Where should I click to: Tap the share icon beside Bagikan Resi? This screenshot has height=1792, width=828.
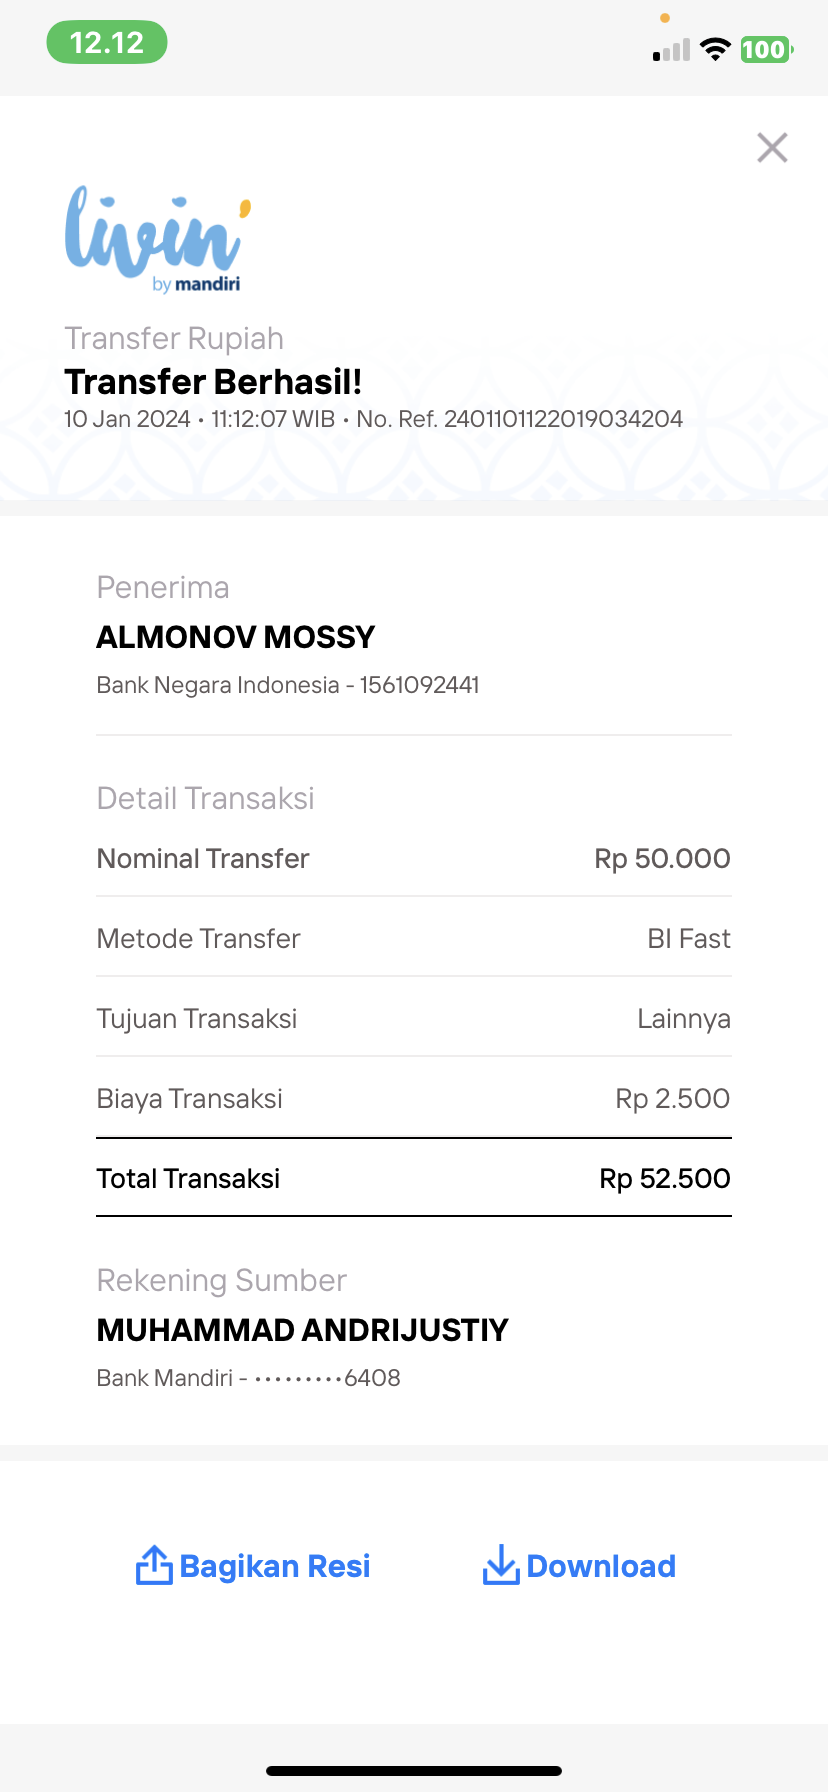coord(154,1565)
